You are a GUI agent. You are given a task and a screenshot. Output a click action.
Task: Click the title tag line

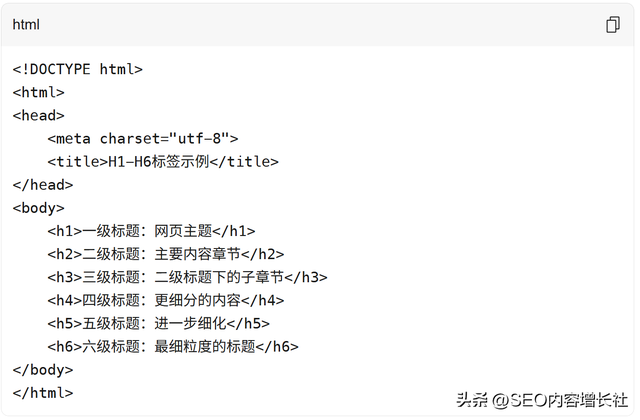(x=163, y=161)
